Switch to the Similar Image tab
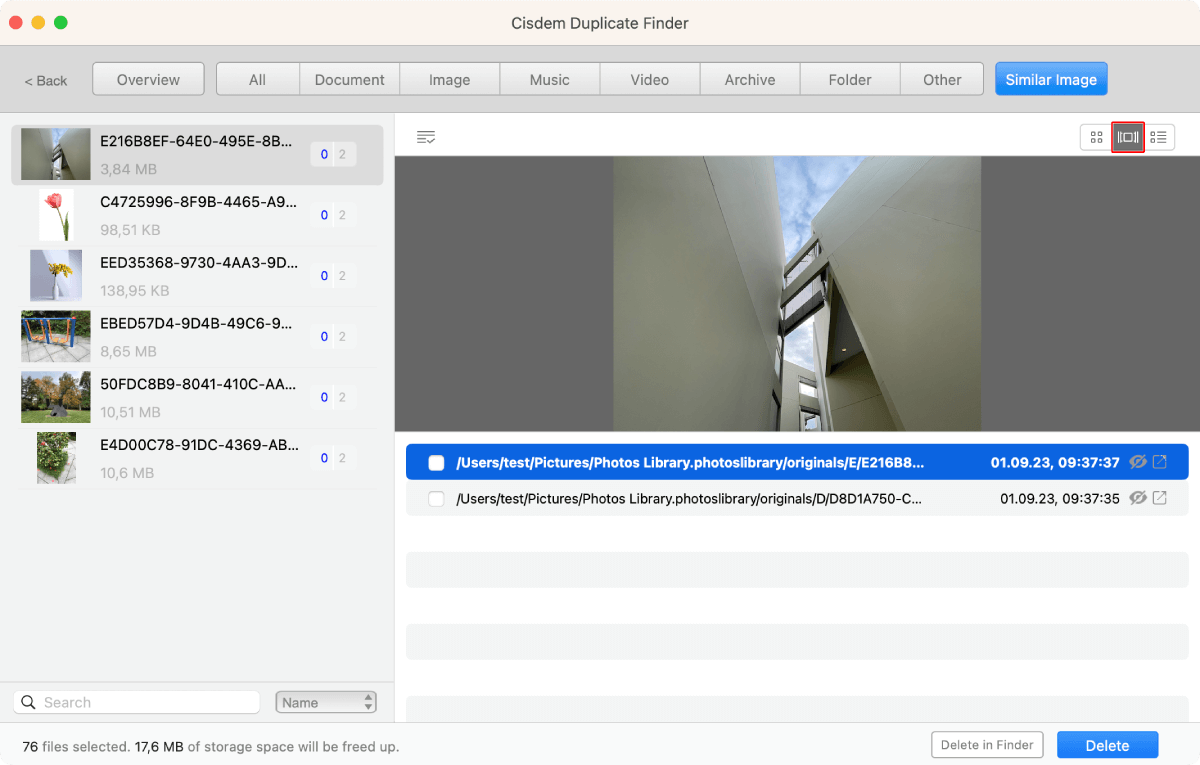 tap(1051, 79)
